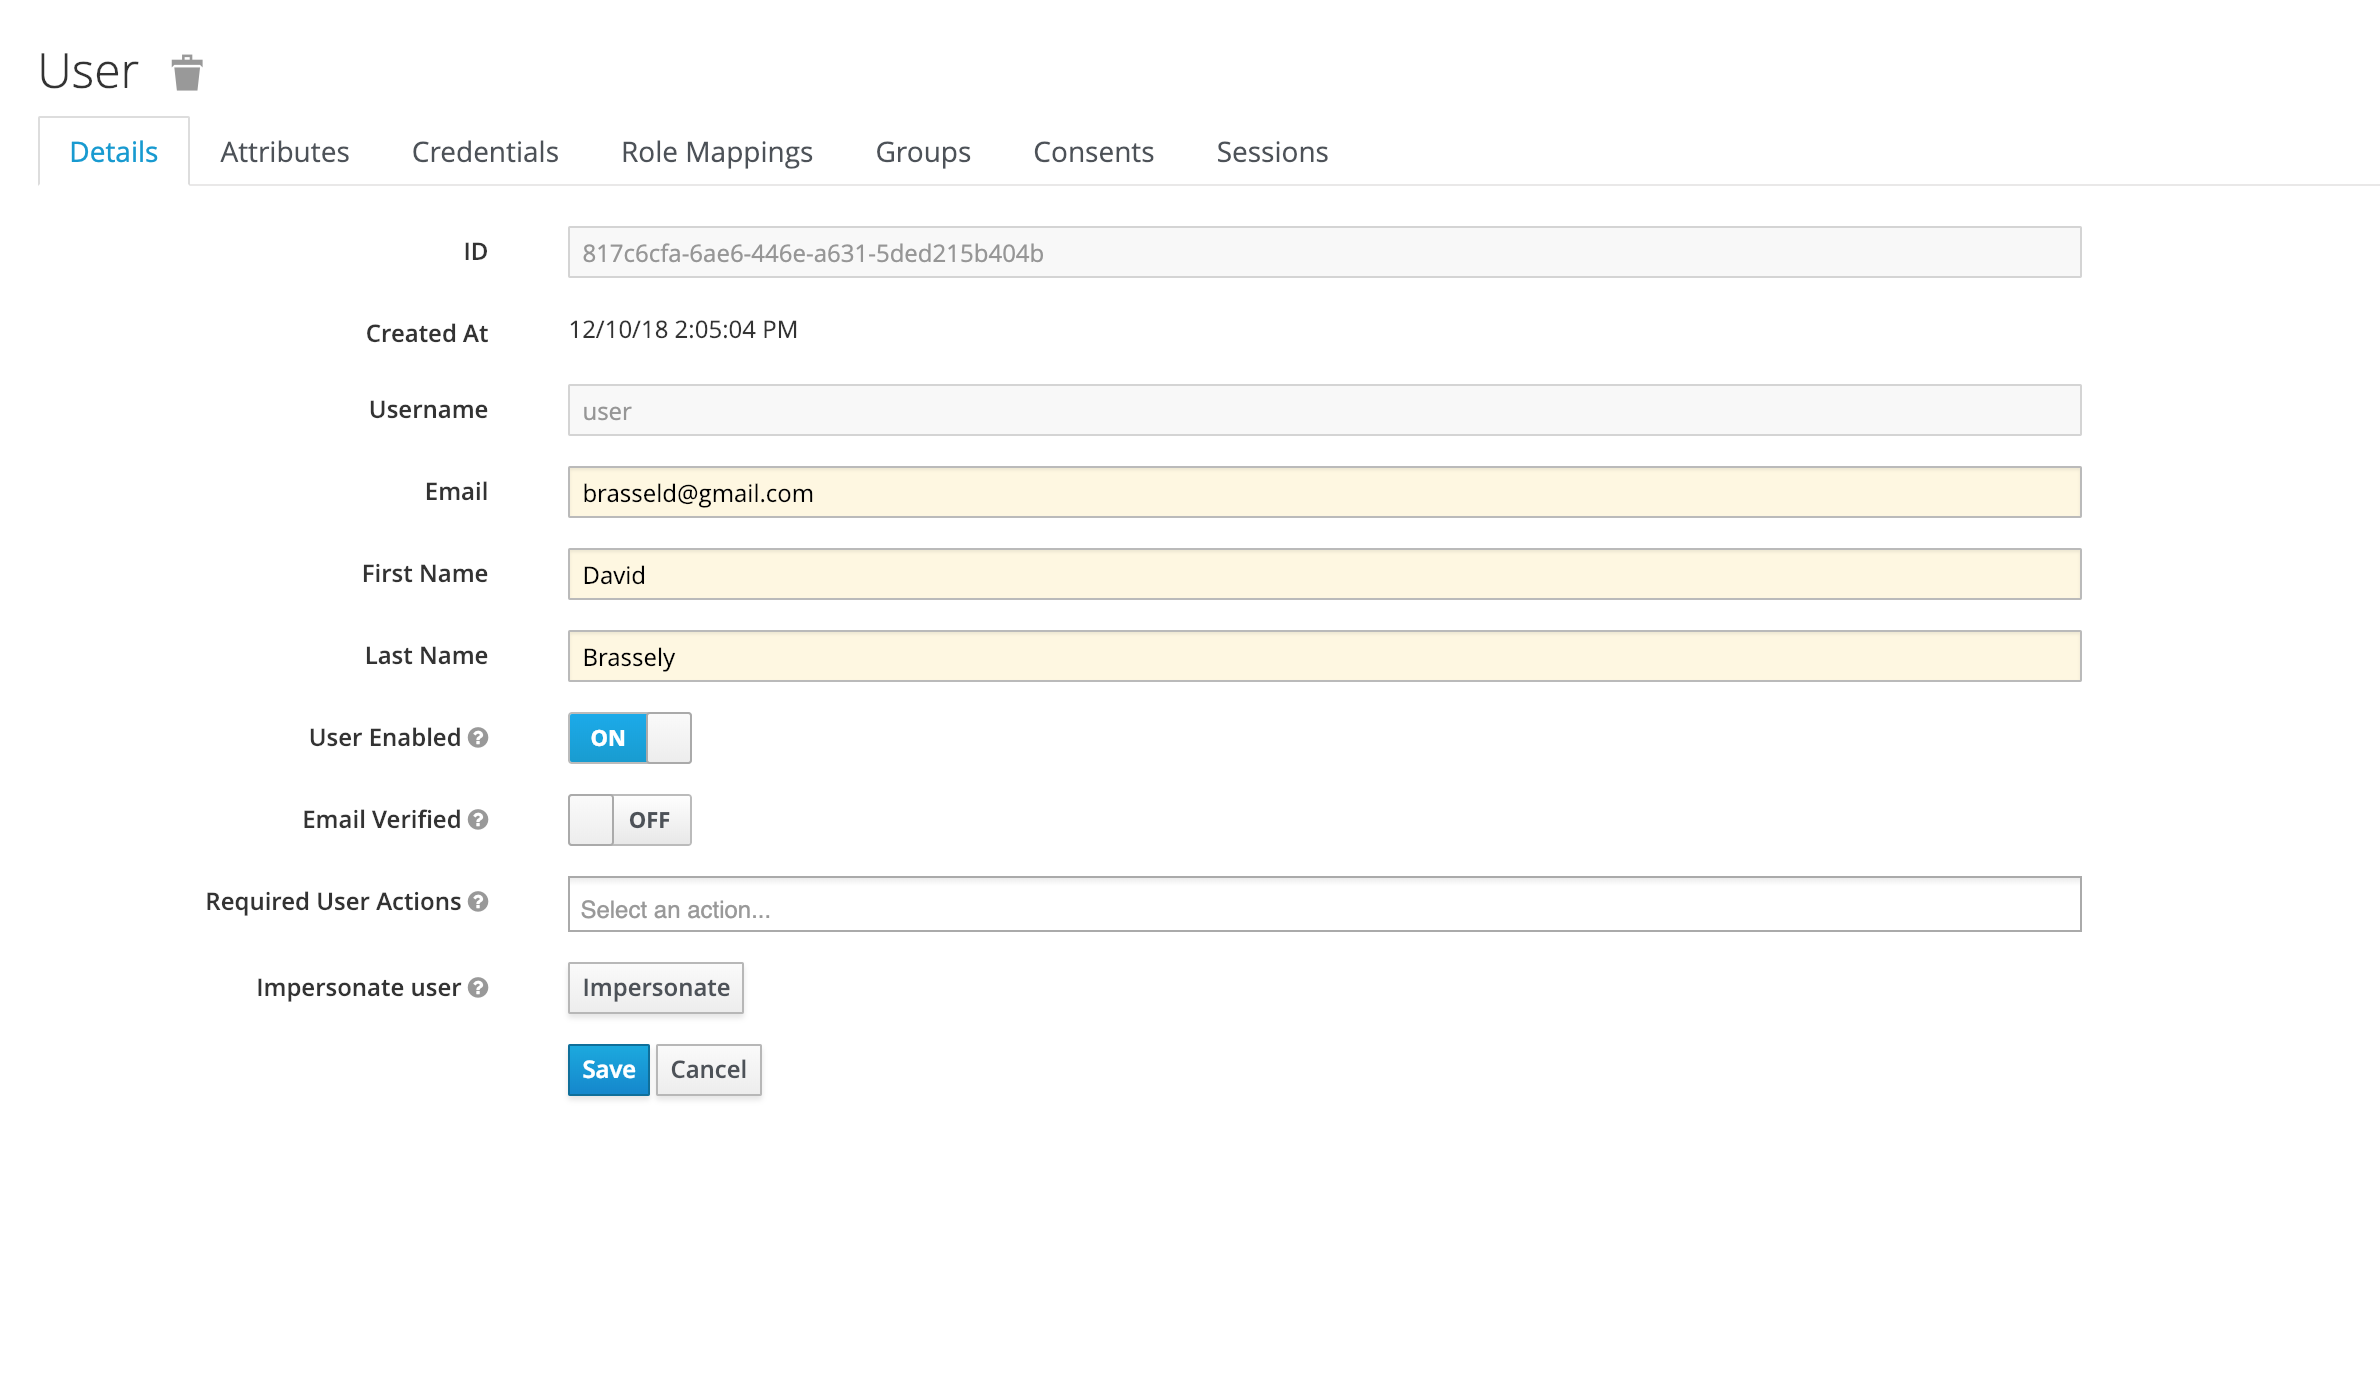The width and height of the screenshot is (2380, 1392).
Task: Open the Role Mappings tab
Action: click(x=716, y=152)
